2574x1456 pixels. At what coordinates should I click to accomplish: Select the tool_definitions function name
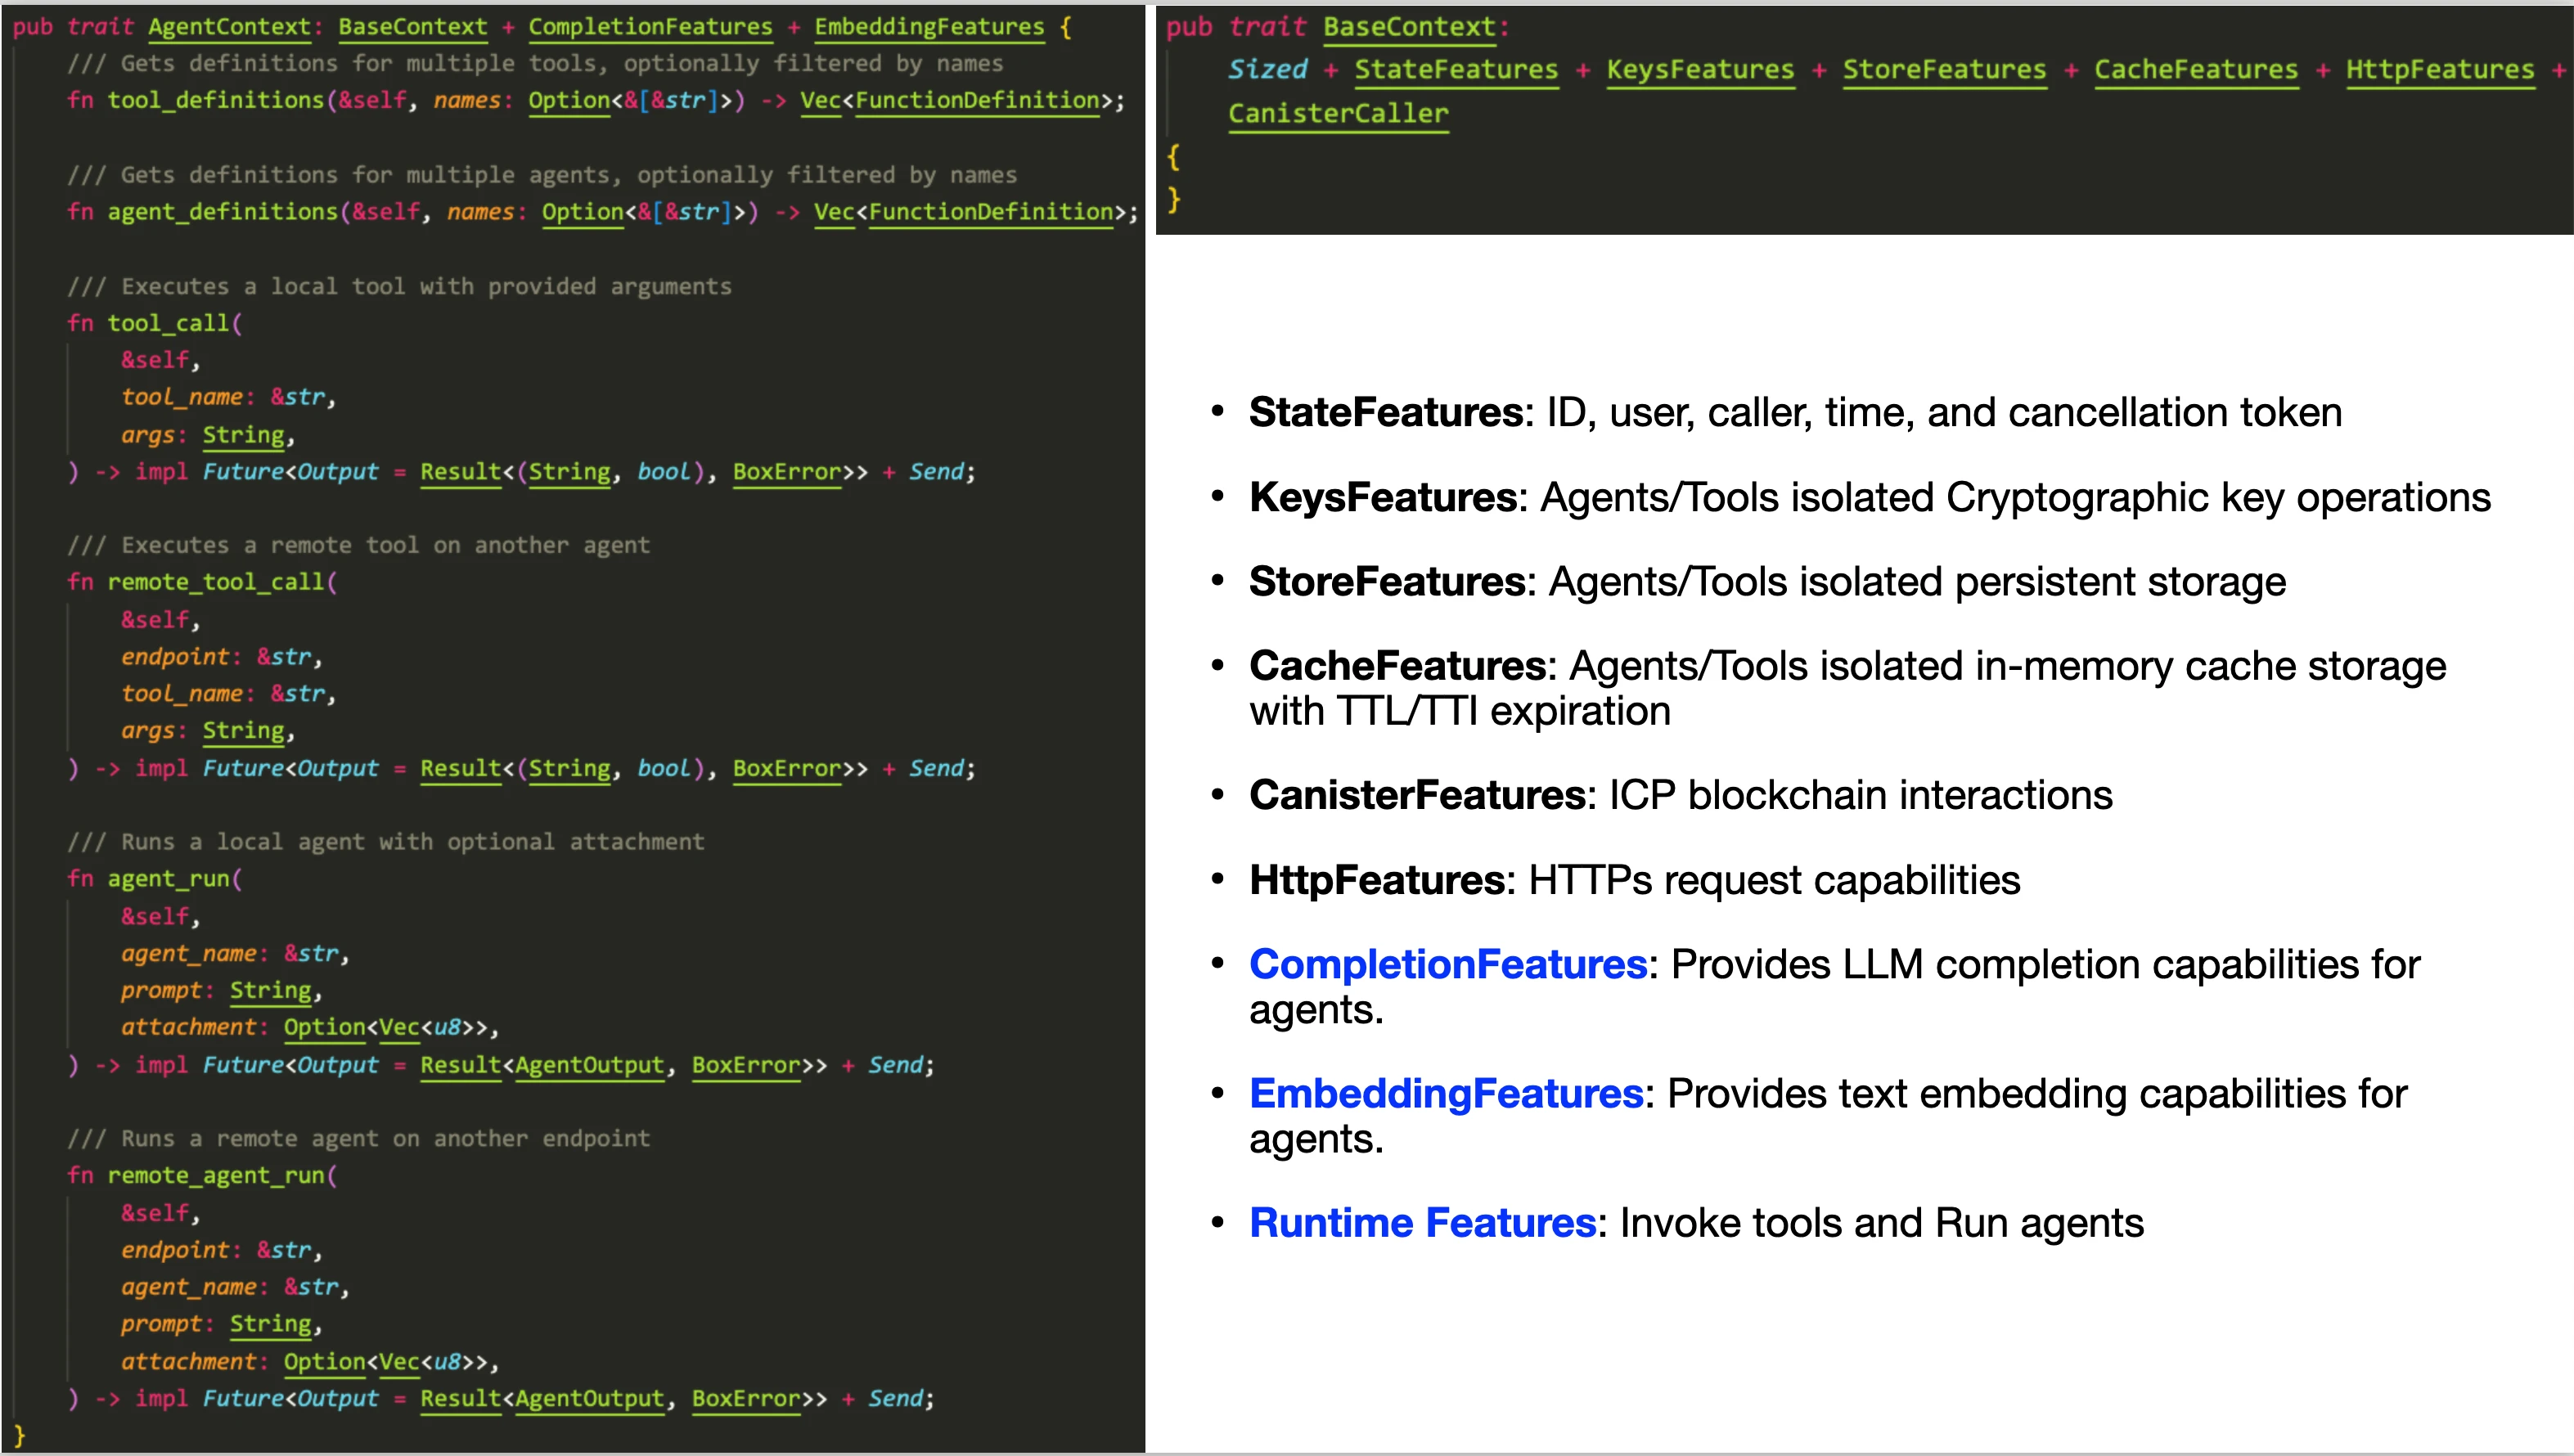click(x=215, y=100)
